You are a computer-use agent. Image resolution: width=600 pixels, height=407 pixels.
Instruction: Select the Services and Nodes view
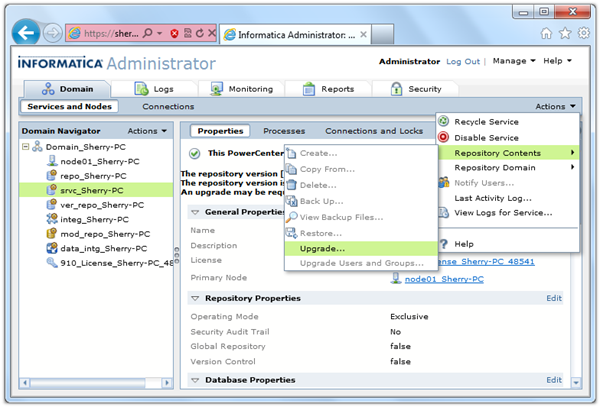(x=69, y=106)
